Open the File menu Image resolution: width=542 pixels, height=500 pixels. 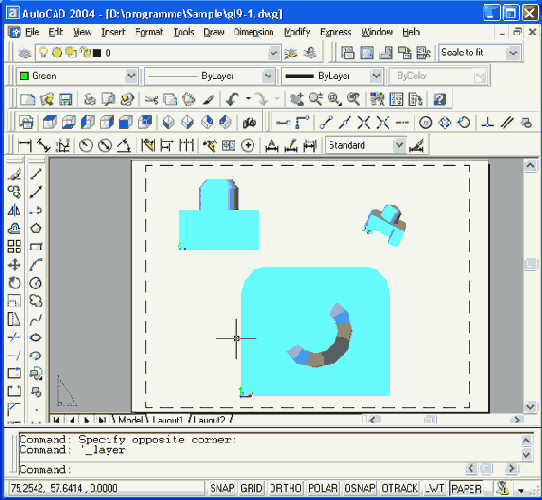click(32, 32)
